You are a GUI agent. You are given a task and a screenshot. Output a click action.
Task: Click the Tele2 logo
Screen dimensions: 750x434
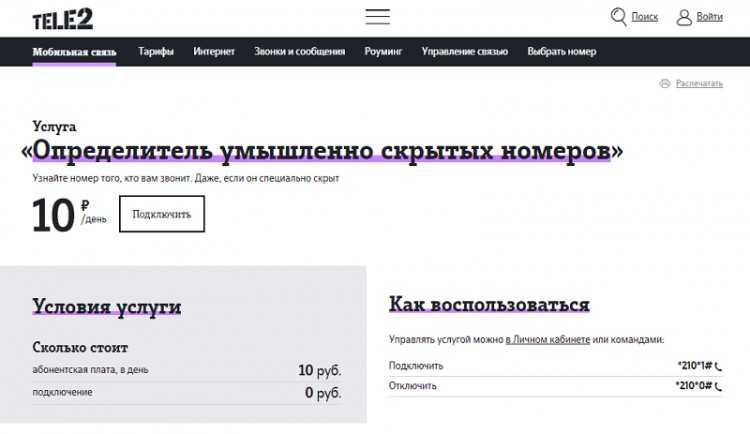pos(63,19)
